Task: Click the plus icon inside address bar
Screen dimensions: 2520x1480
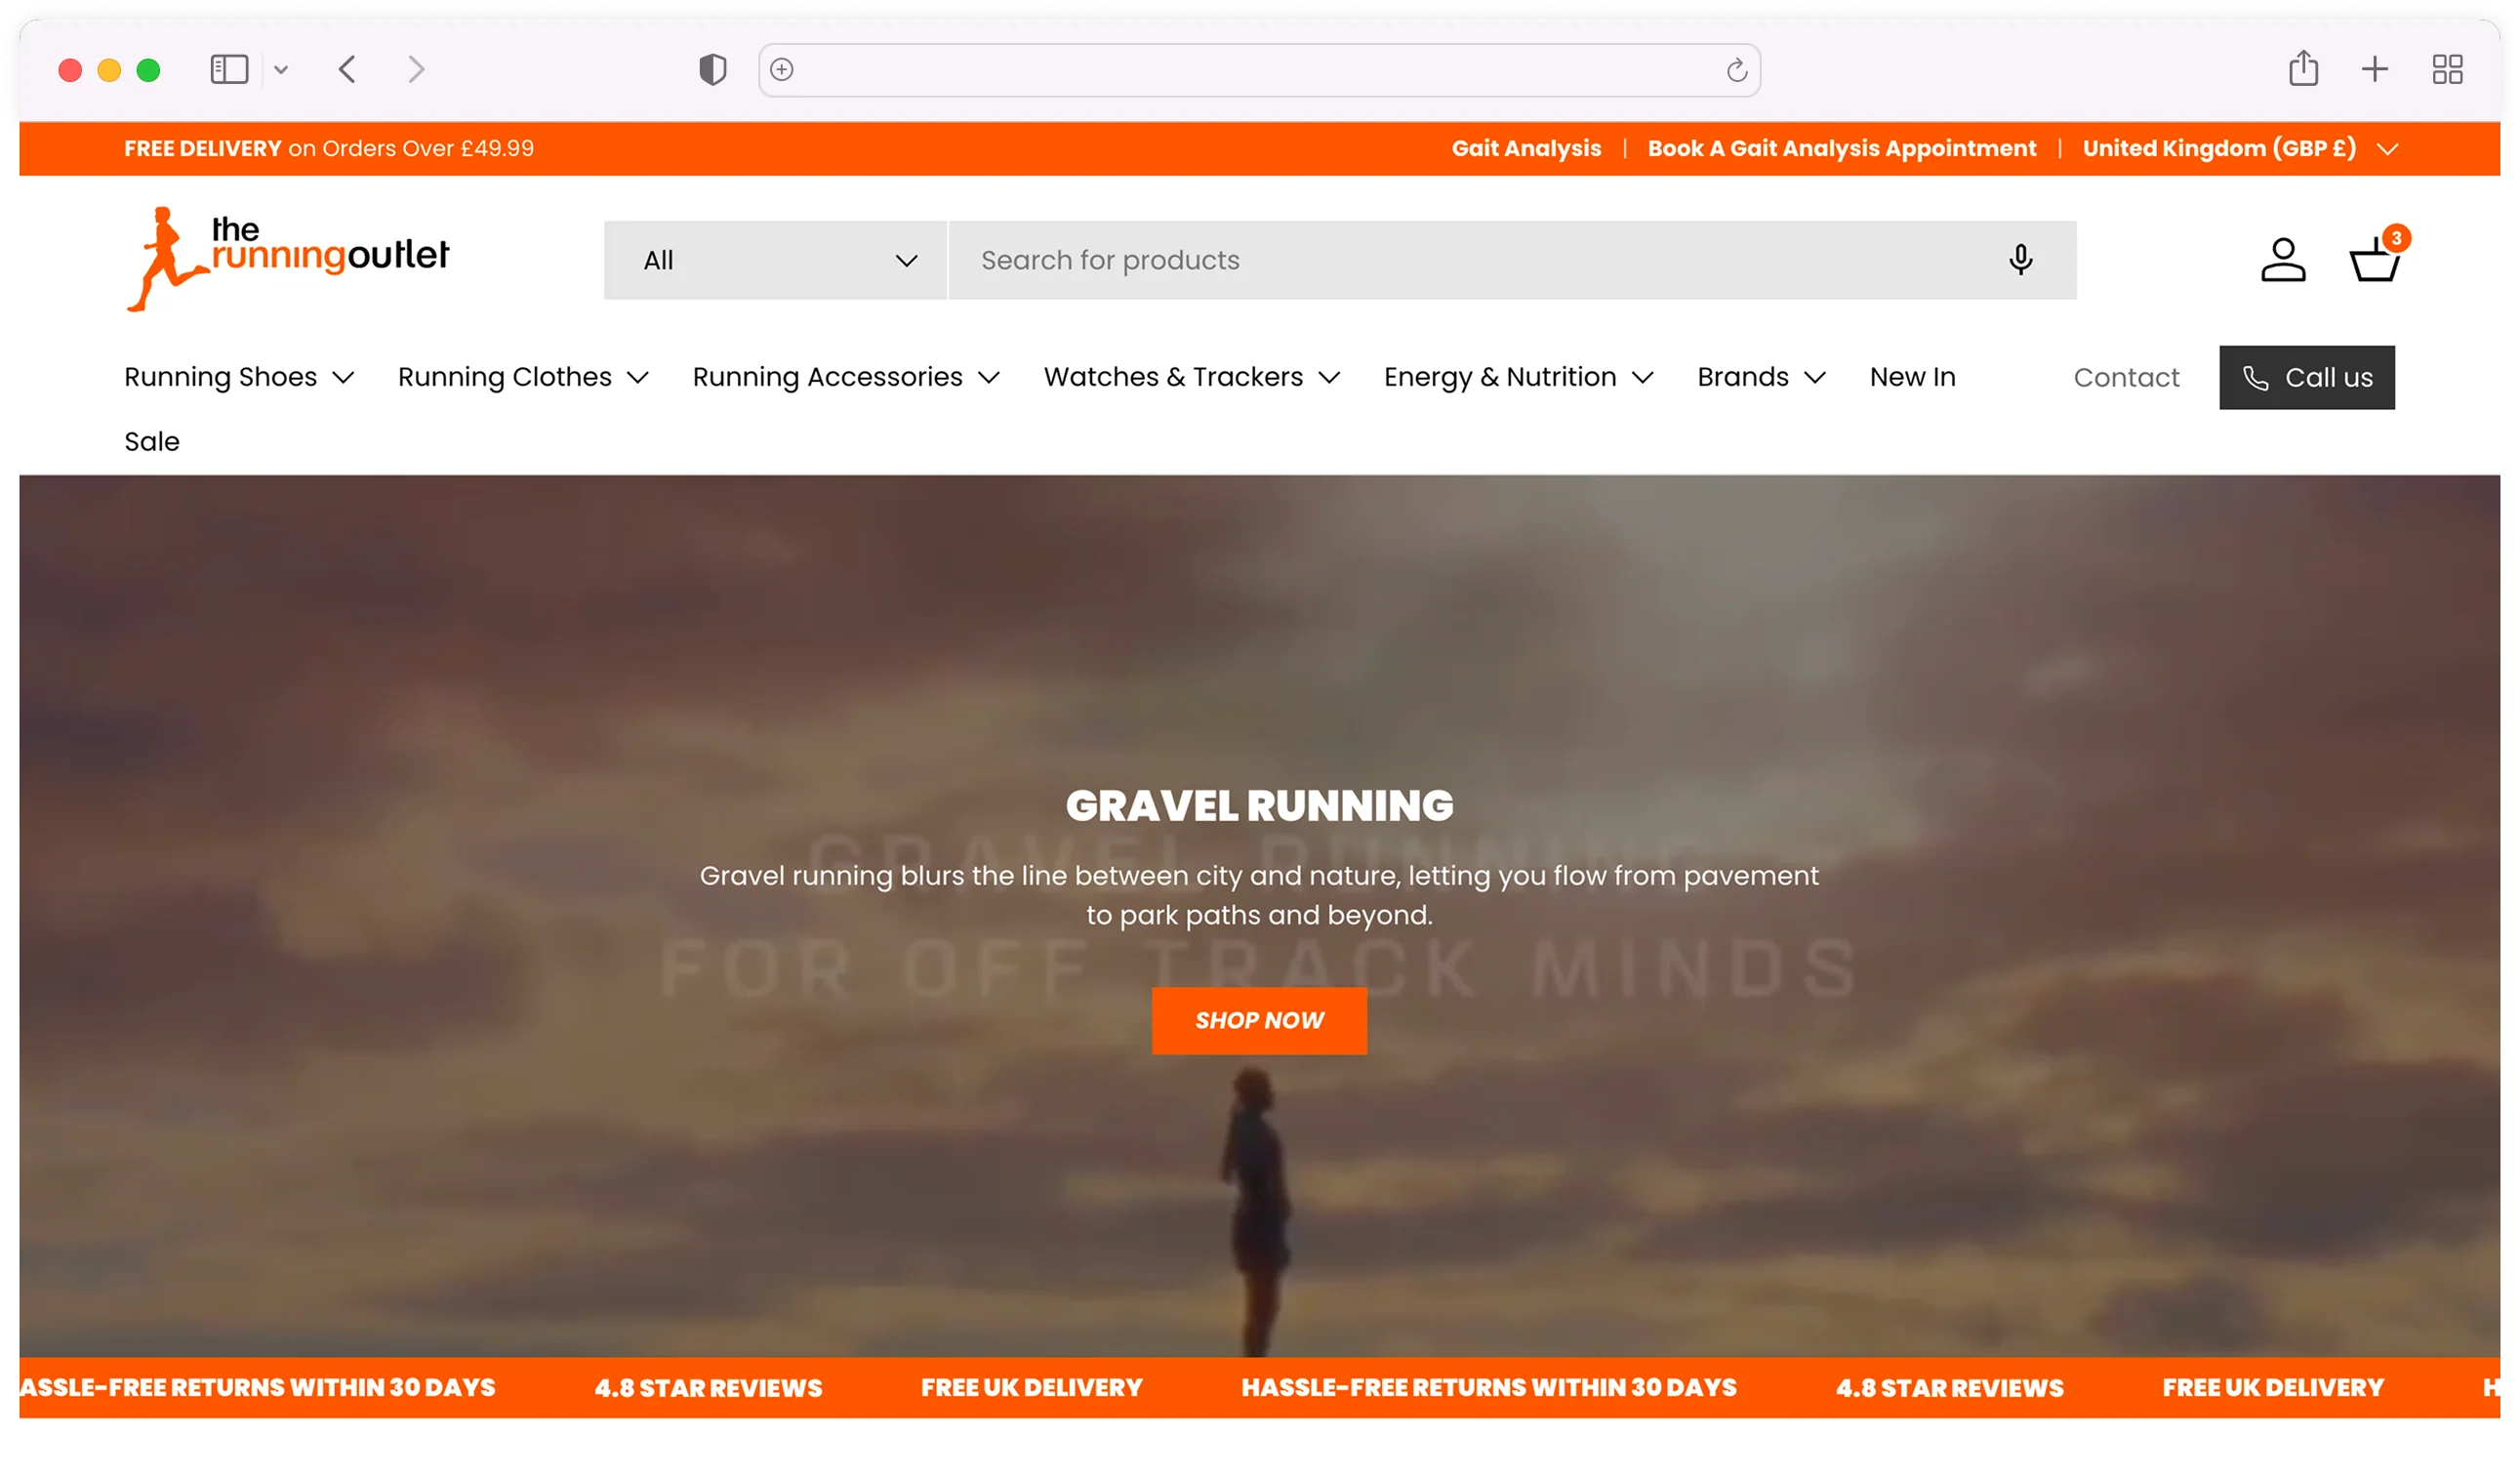Action: click(x=782, y=69)
